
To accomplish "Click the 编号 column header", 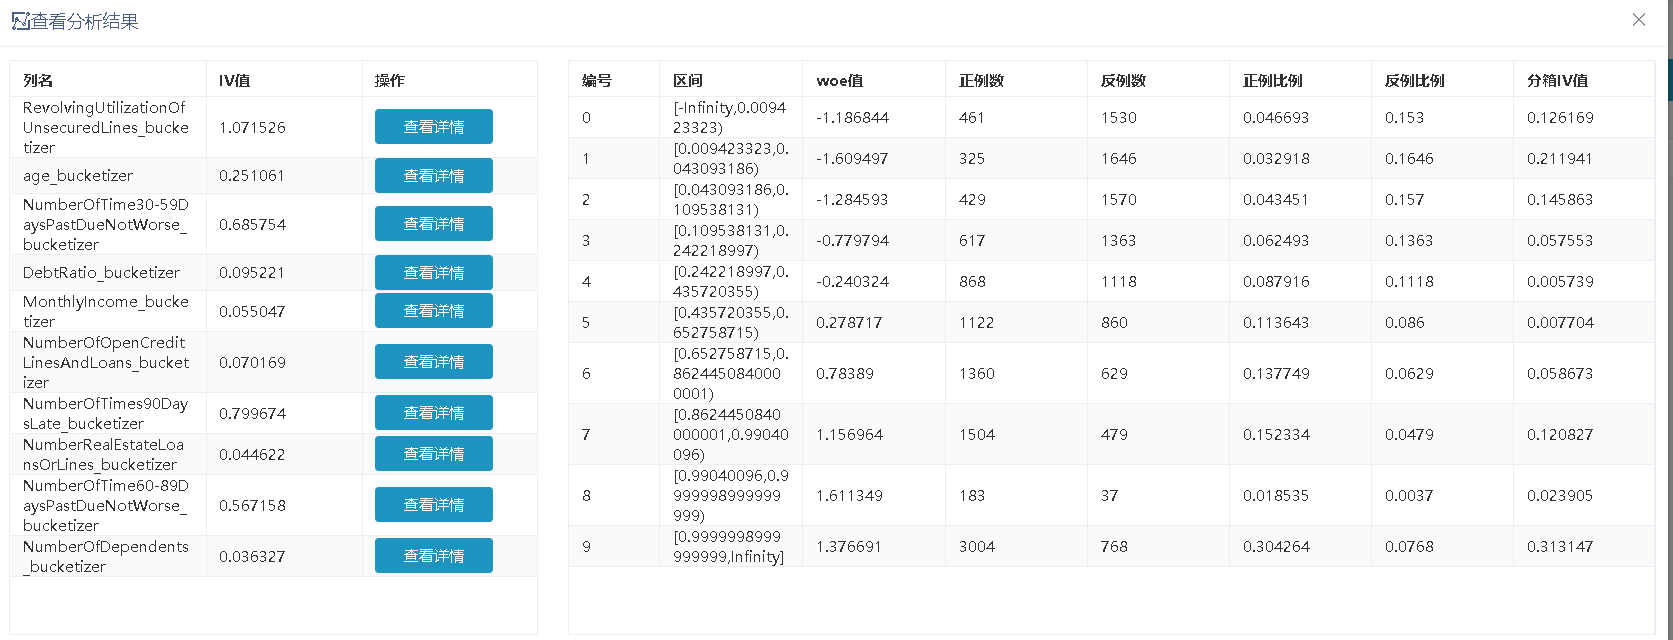I will coord(597,80).
